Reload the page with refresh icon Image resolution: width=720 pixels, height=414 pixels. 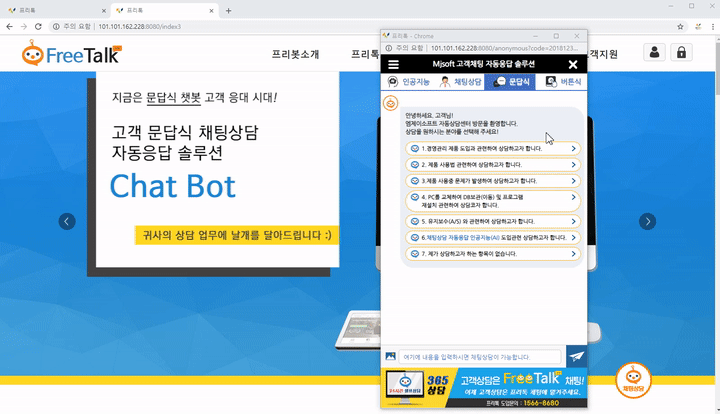[38, 27]
